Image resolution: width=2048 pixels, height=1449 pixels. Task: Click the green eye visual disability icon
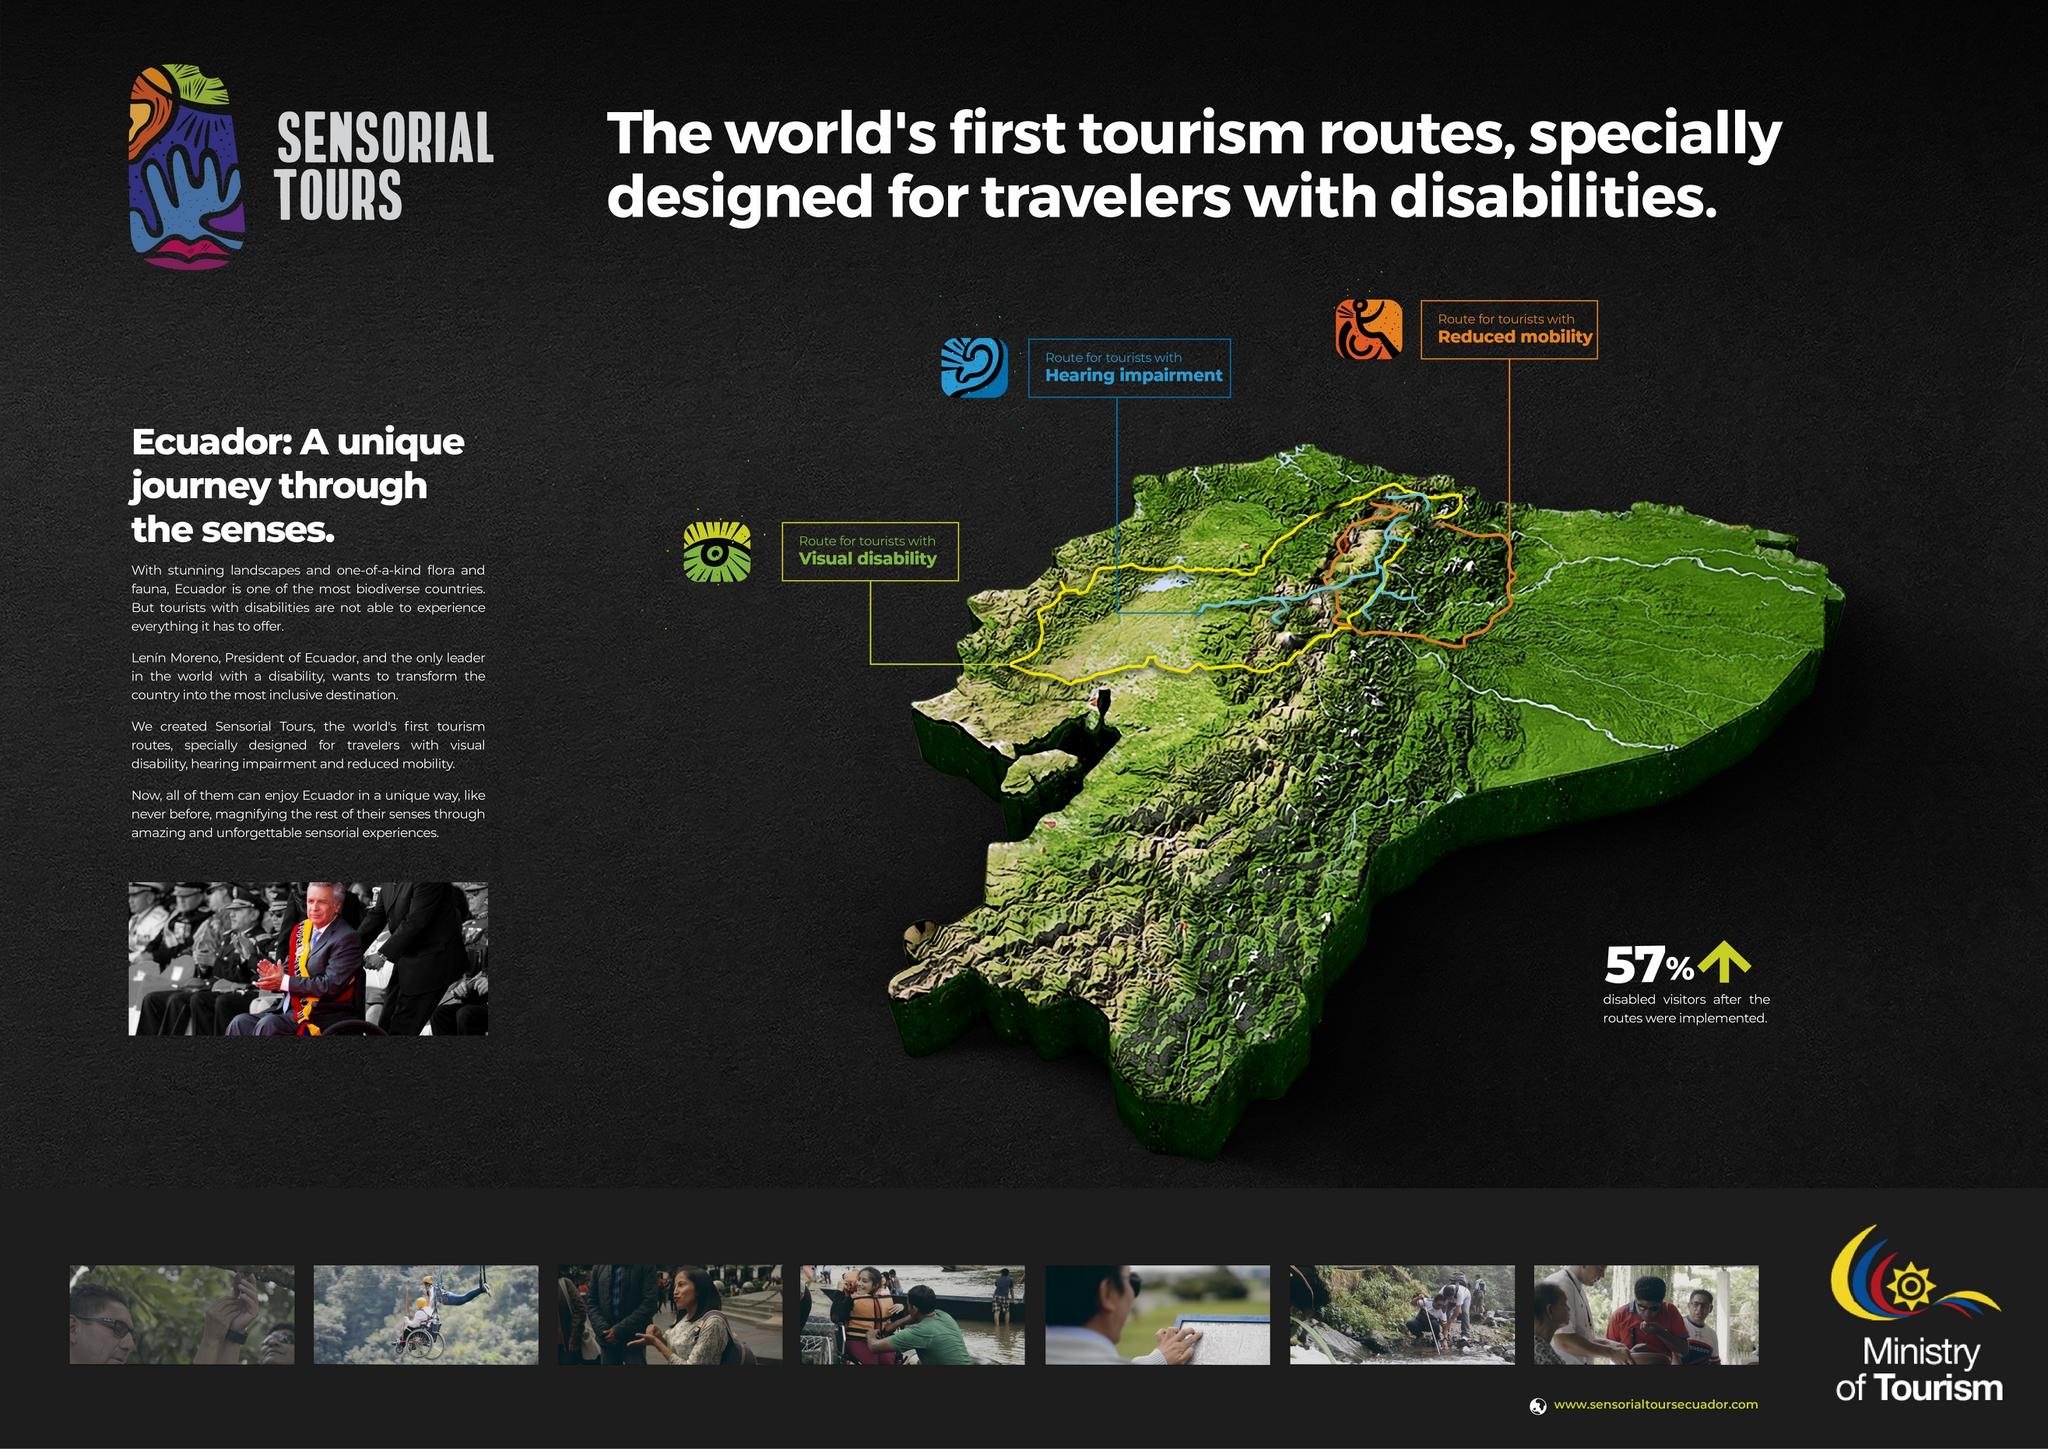tap(717, 551)
